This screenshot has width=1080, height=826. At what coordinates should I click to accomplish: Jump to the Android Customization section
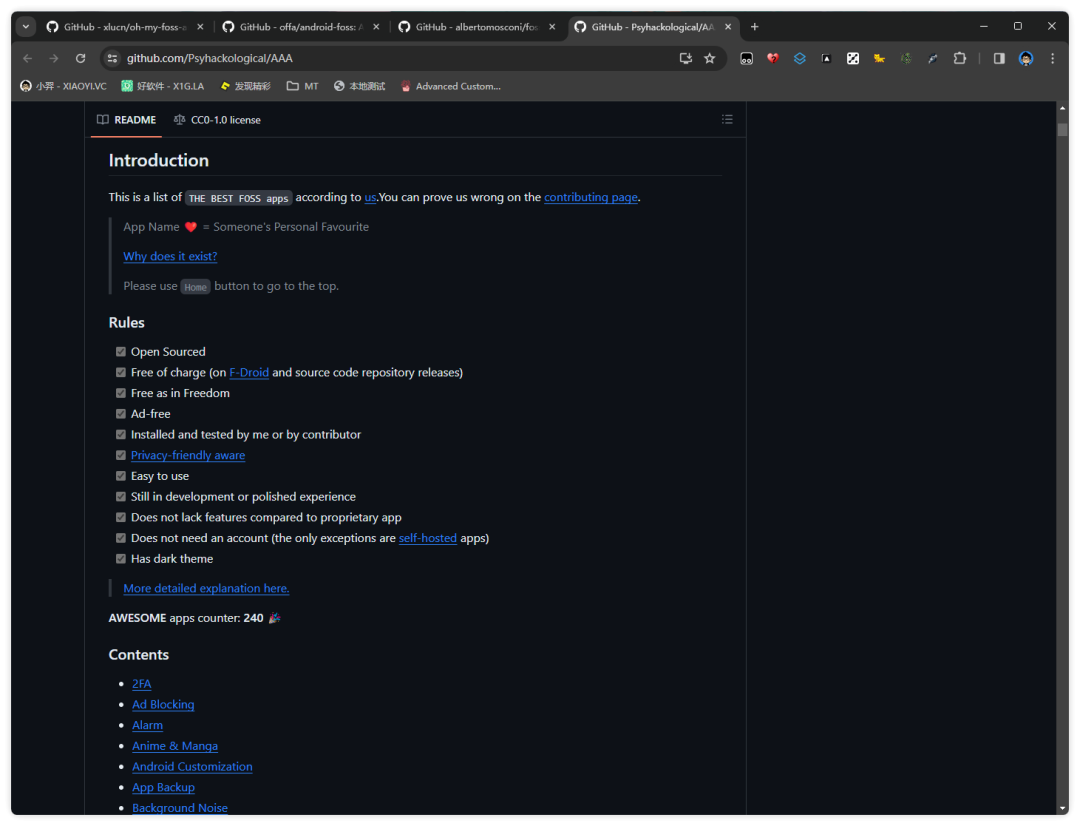pos(192,767)
